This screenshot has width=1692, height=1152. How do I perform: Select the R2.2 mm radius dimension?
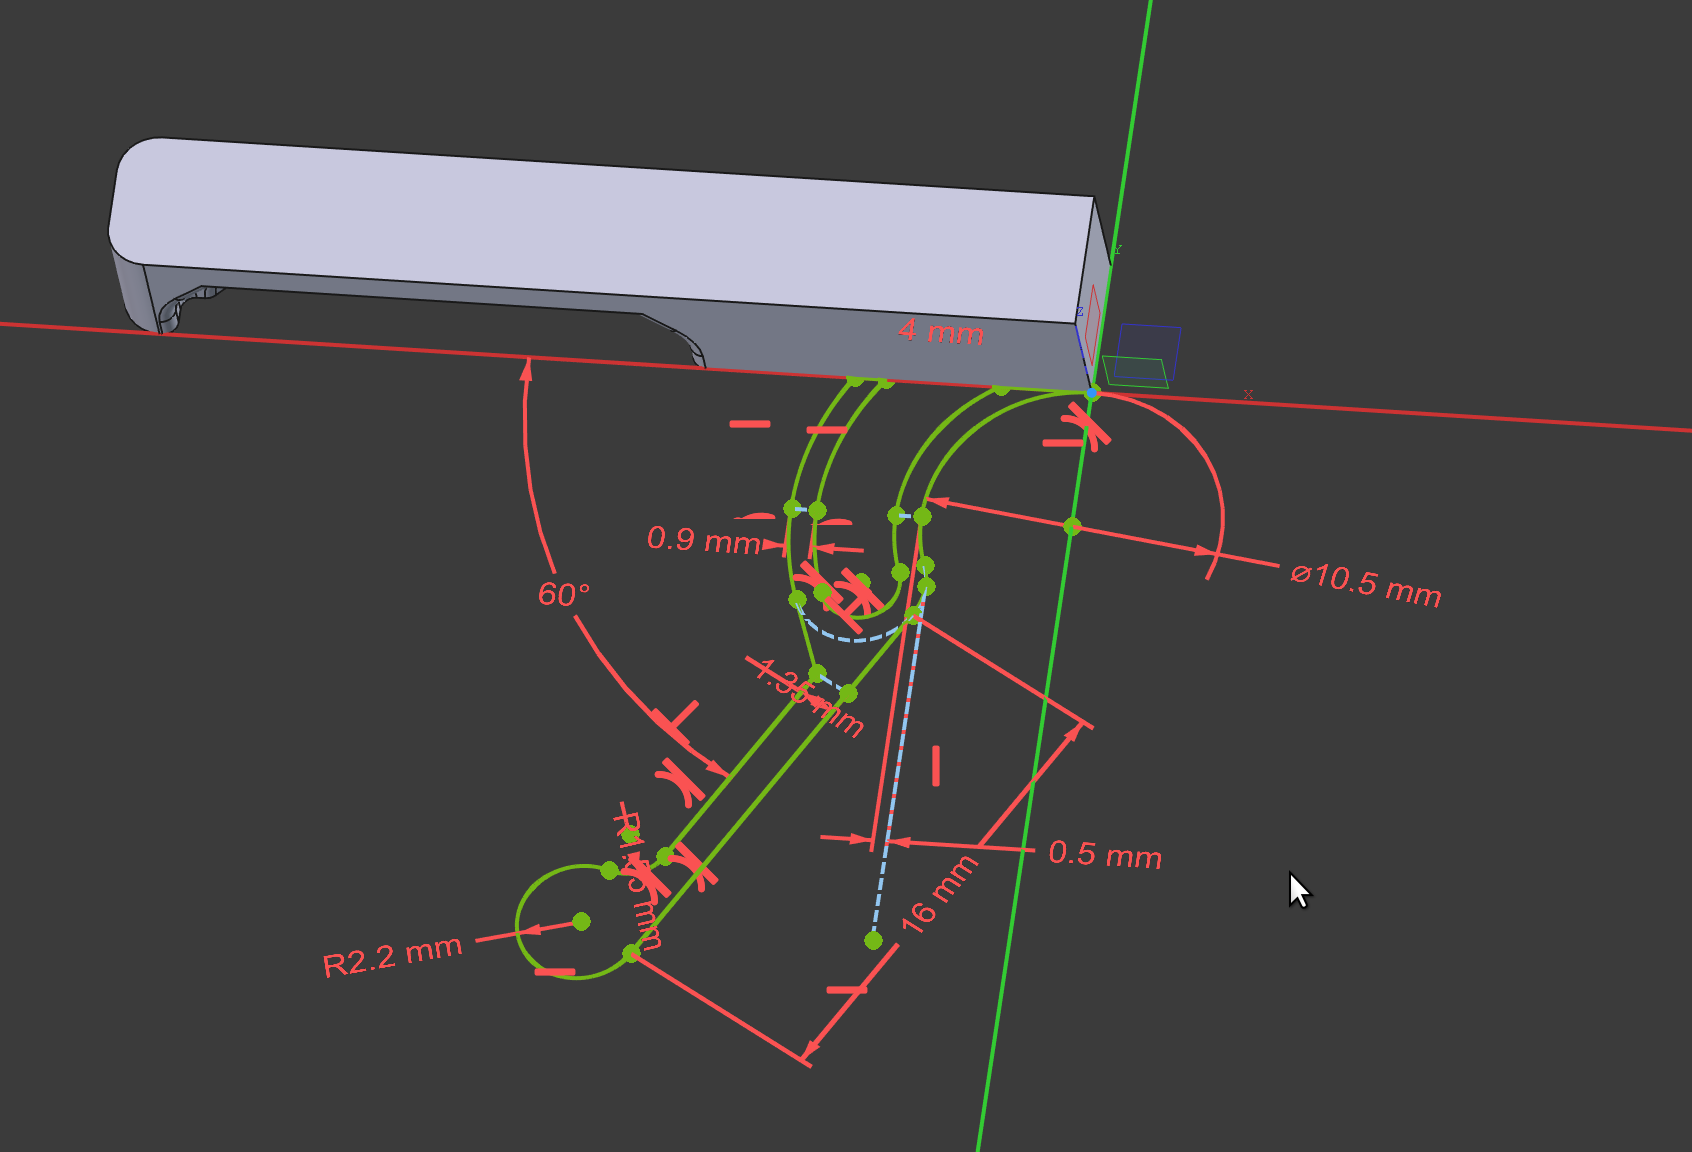tap(392, 956)
